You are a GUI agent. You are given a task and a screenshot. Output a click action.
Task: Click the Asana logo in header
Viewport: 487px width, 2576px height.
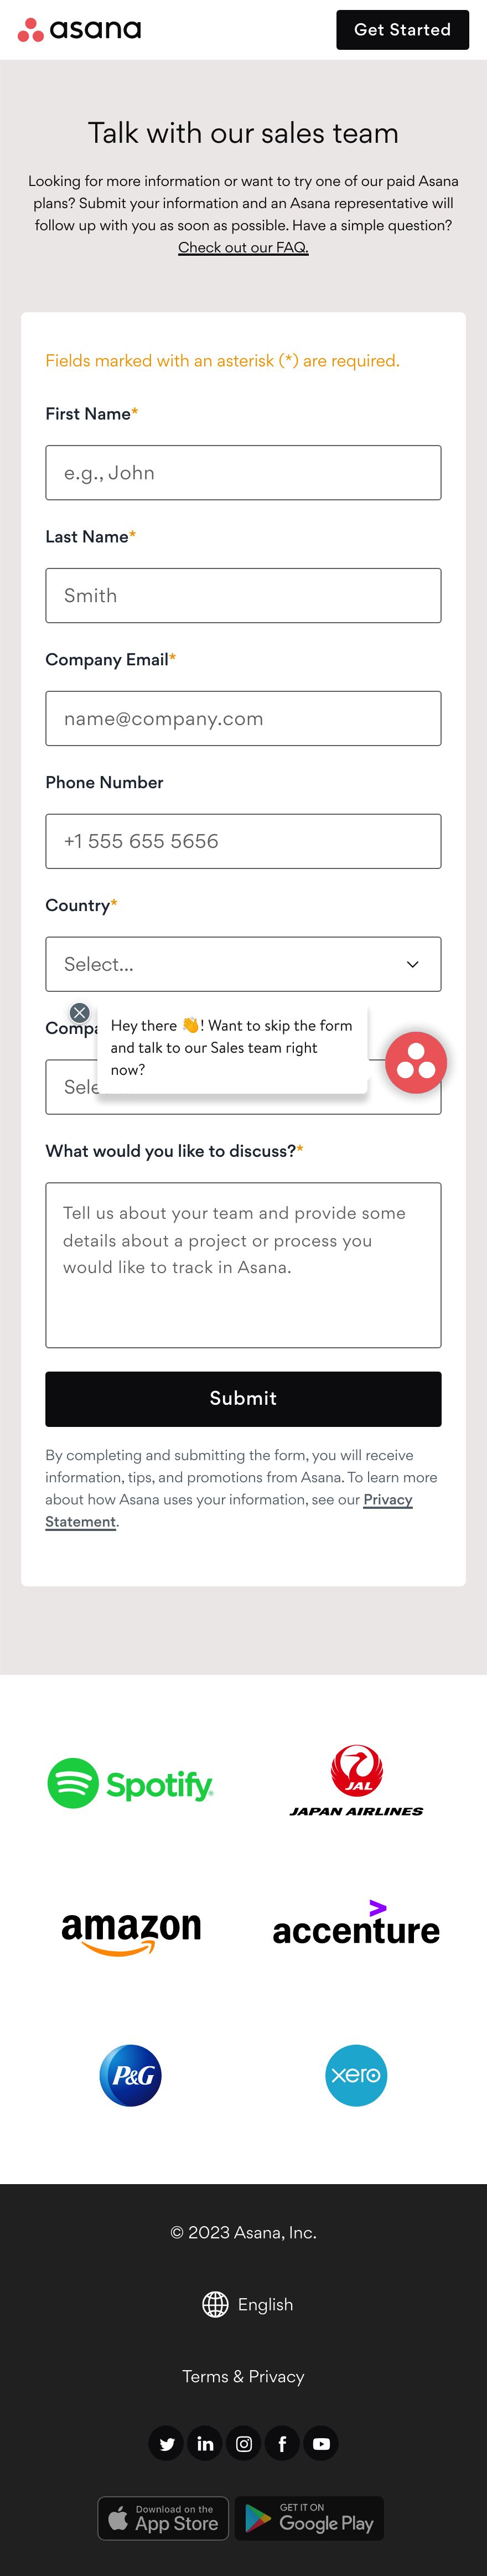point(80,30)
